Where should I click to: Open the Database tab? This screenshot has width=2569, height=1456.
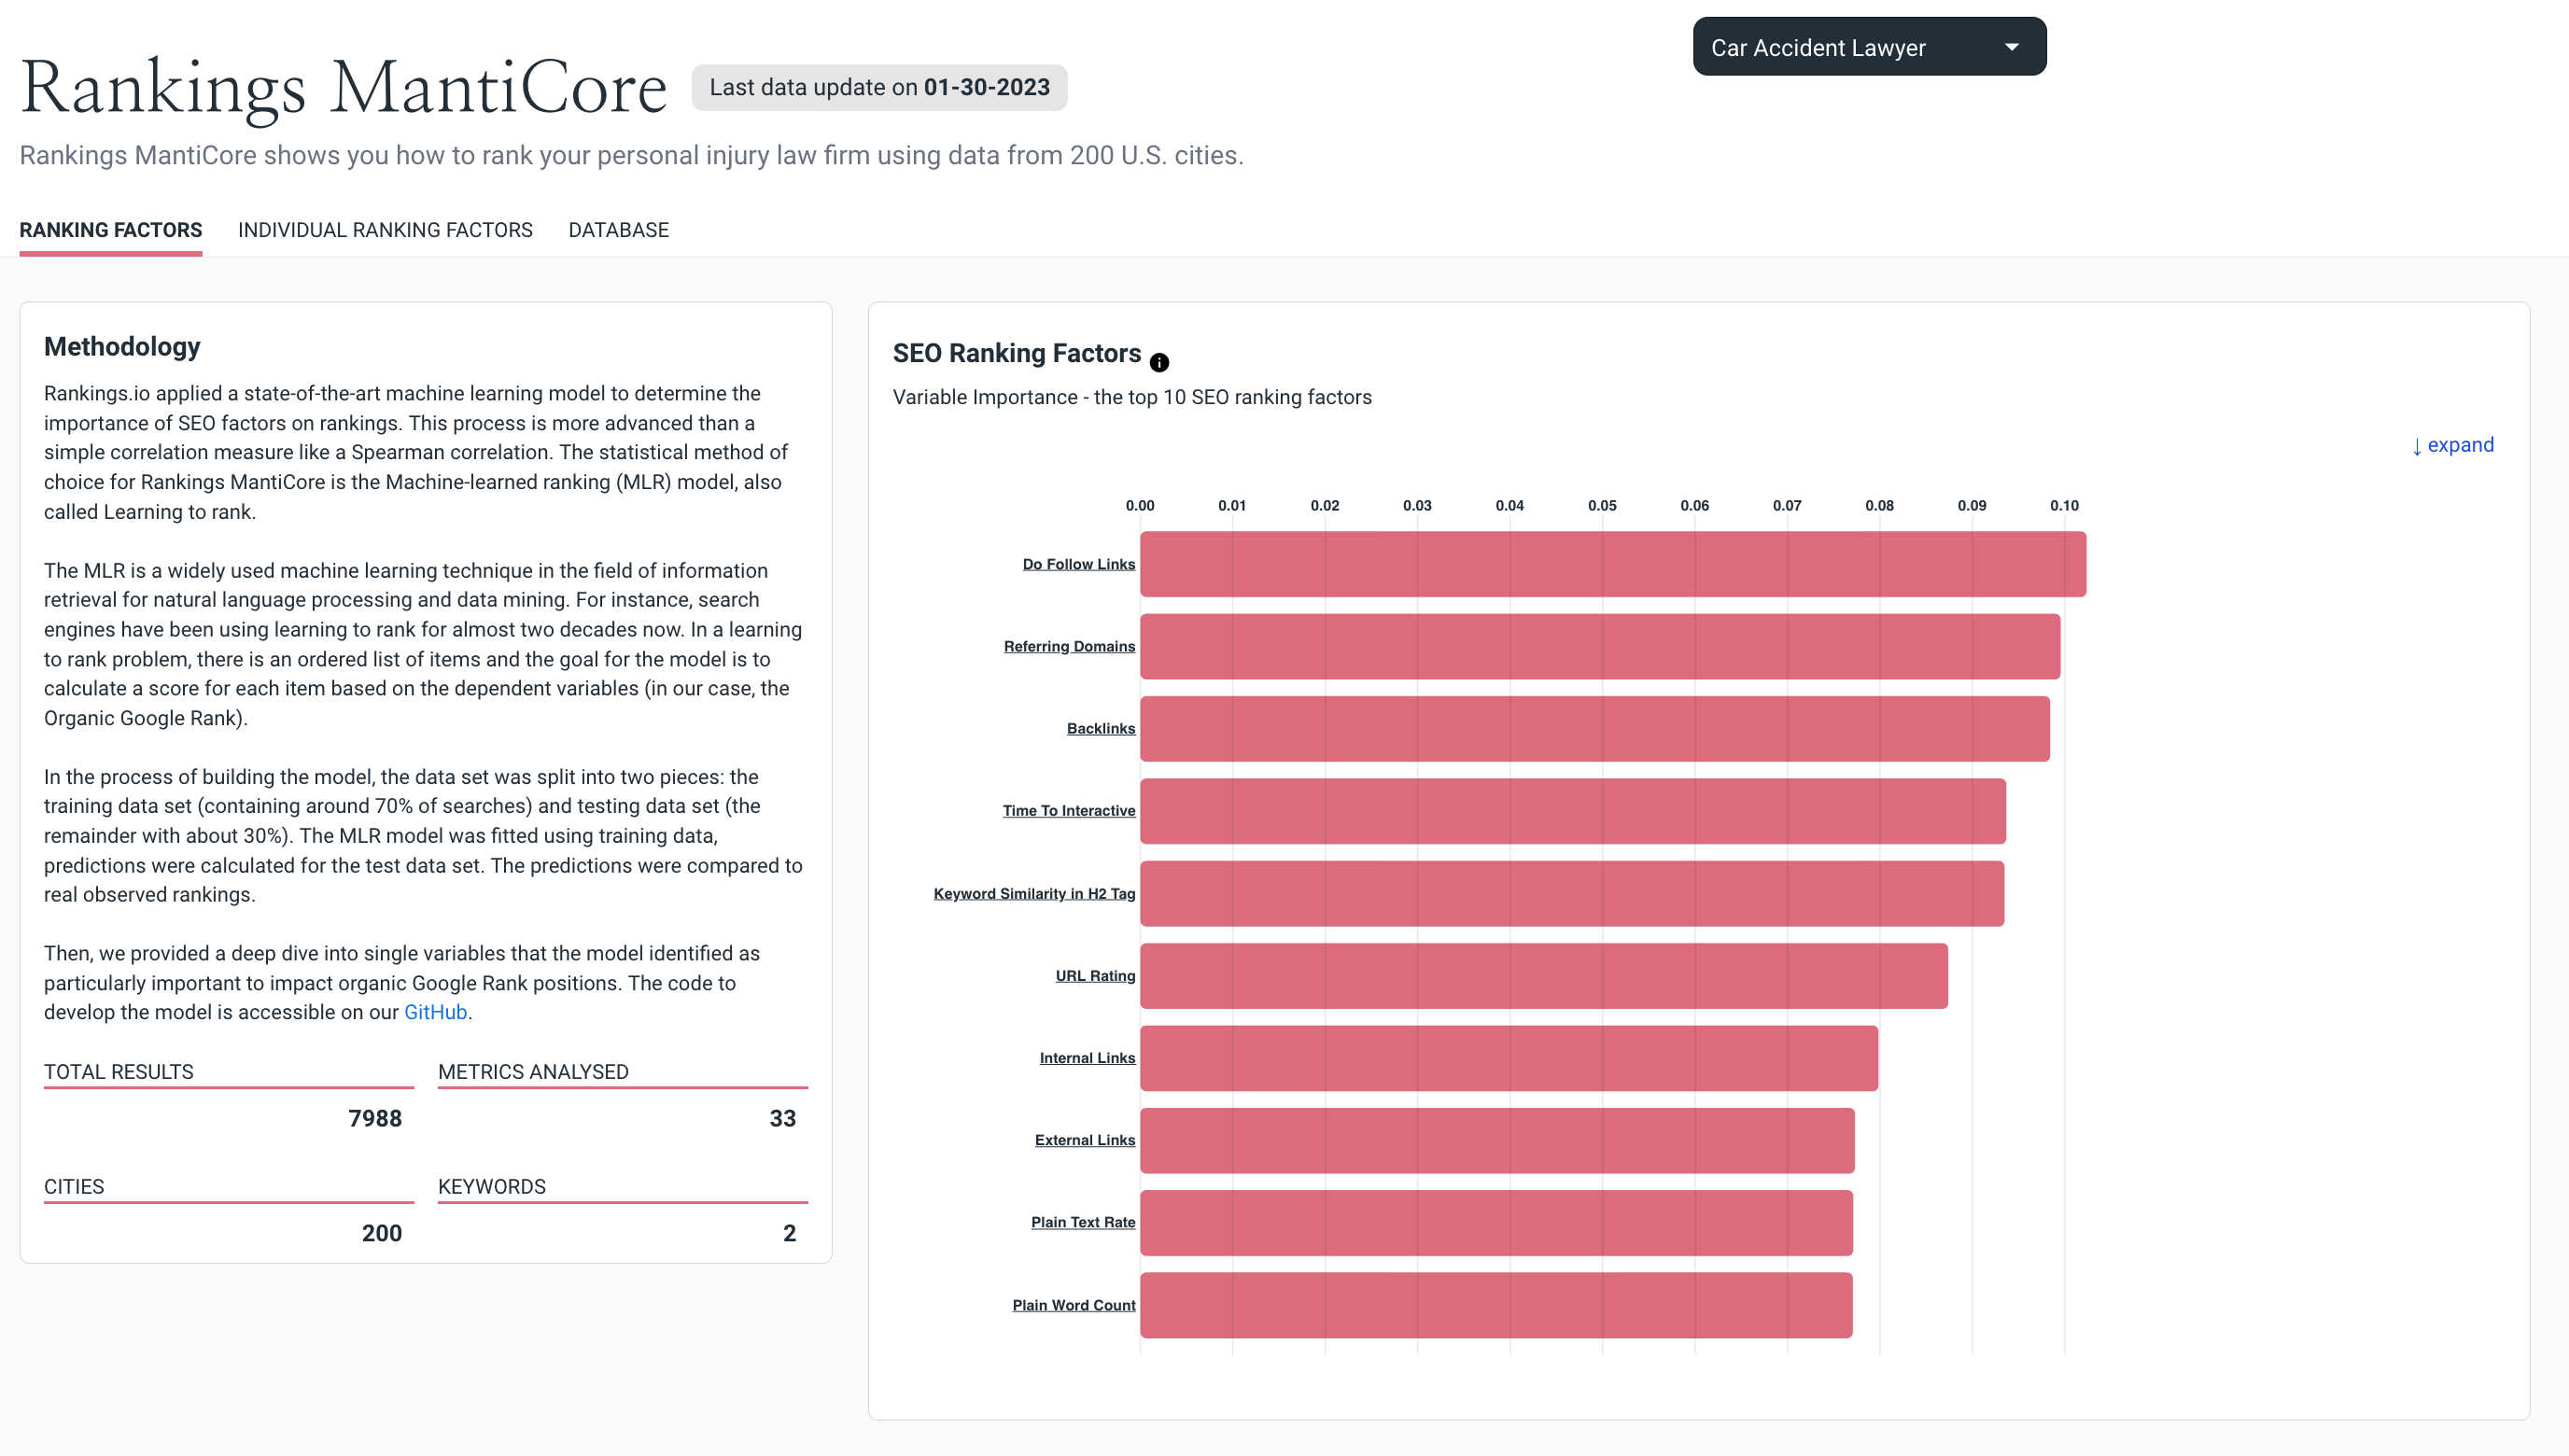618,230
